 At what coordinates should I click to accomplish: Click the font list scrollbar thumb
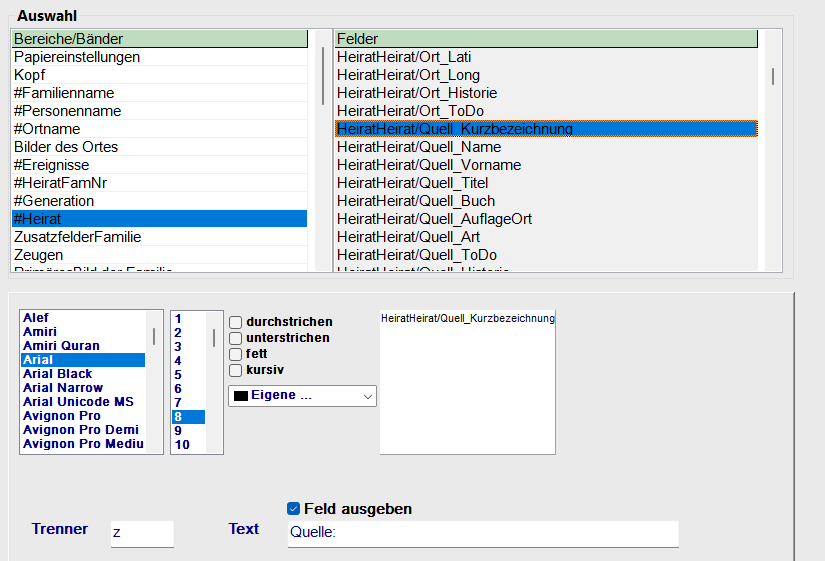point(154,336)
